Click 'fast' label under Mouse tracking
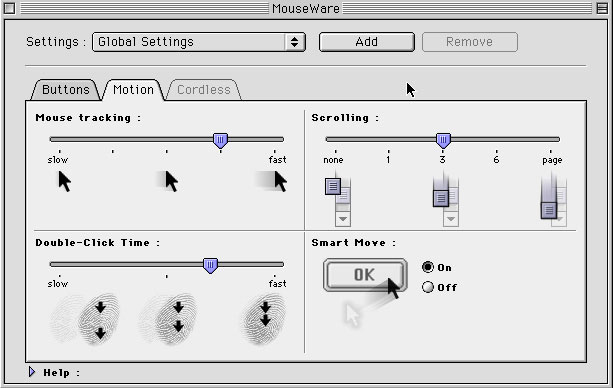The width and height of the screenshot is (613, 388). coord(277,160)
